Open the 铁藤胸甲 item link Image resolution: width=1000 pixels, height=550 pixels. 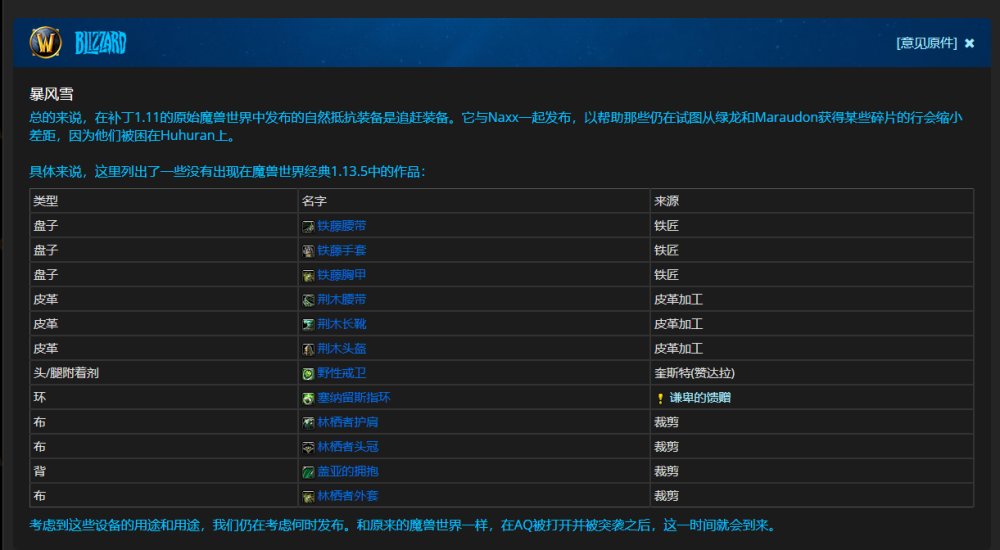(x=342, y=275)
